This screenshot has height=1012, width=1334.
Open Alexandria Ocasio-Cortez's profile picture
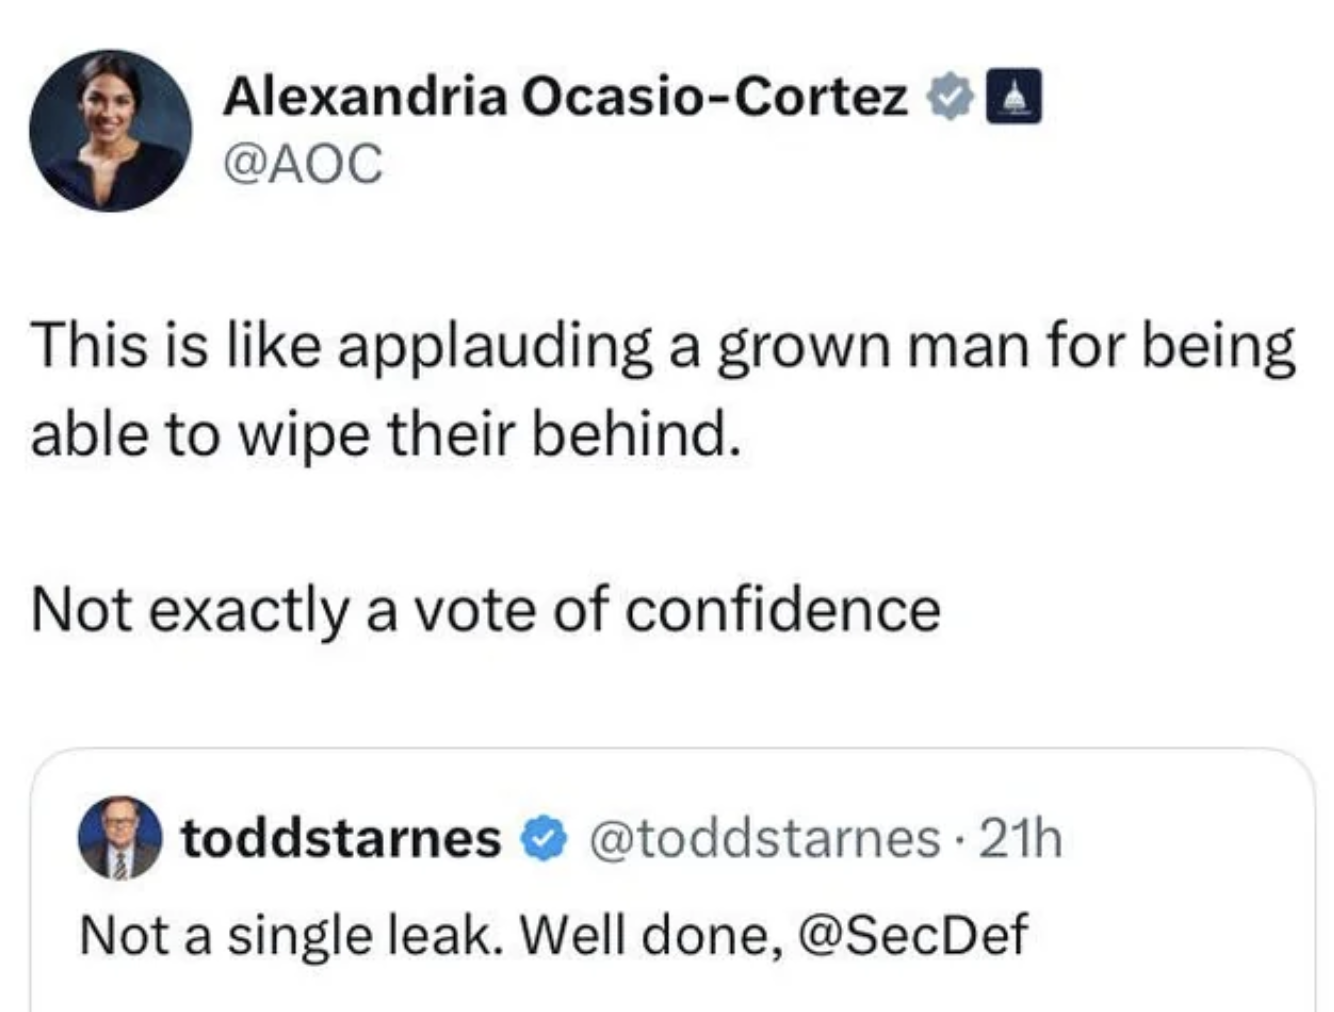(x=110, y=131)
